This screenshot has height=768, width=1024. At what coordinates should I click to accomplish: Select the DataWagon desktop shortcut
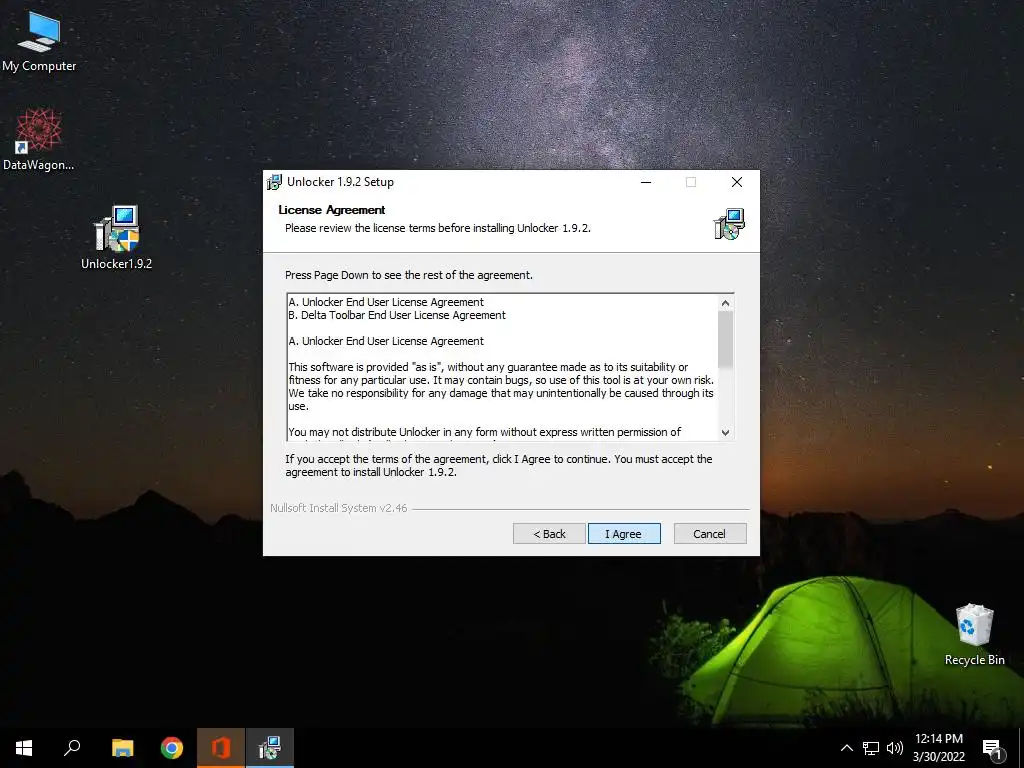[x=39, y=140]
